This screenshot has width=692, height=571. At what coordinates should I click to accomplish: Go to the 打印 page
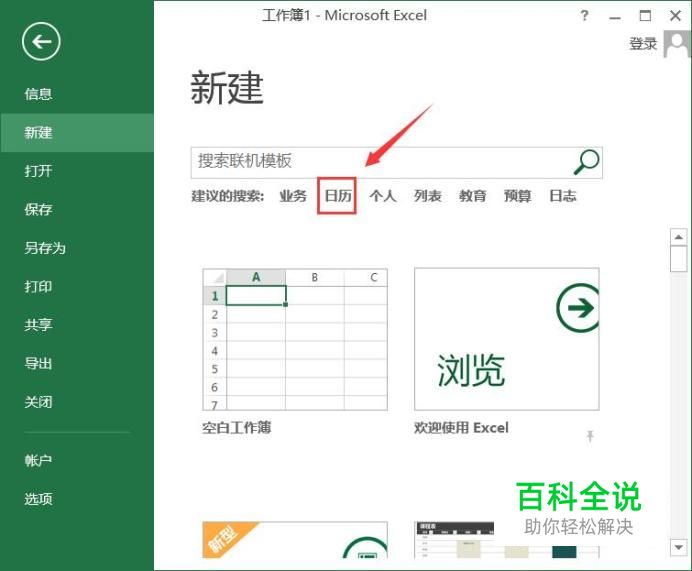coord(38,286)
